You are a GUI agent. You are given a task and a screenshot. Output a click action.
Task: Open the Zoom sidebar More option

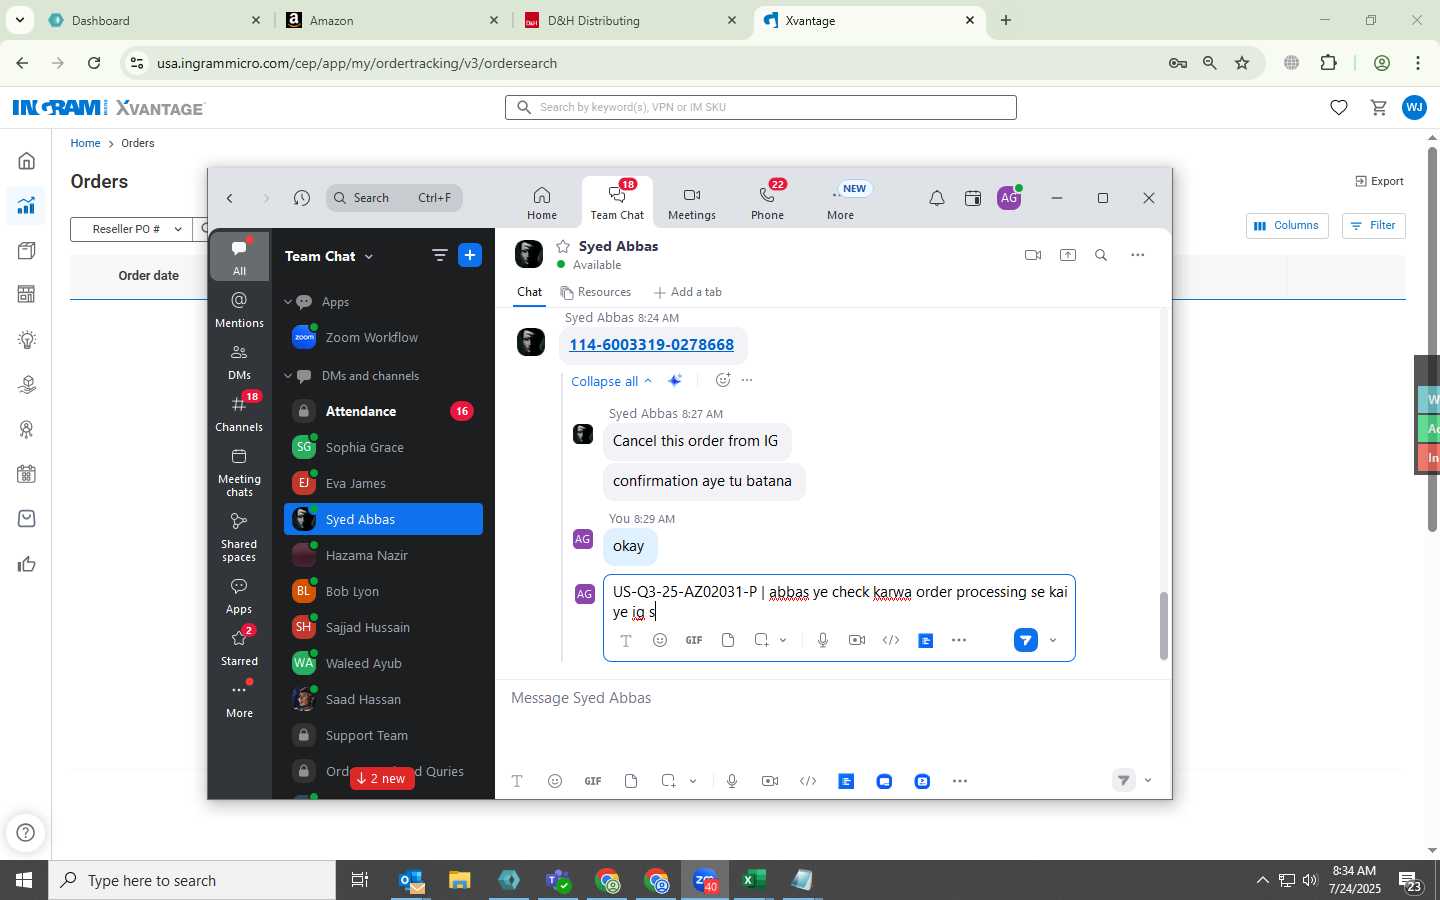pos(239,699)
